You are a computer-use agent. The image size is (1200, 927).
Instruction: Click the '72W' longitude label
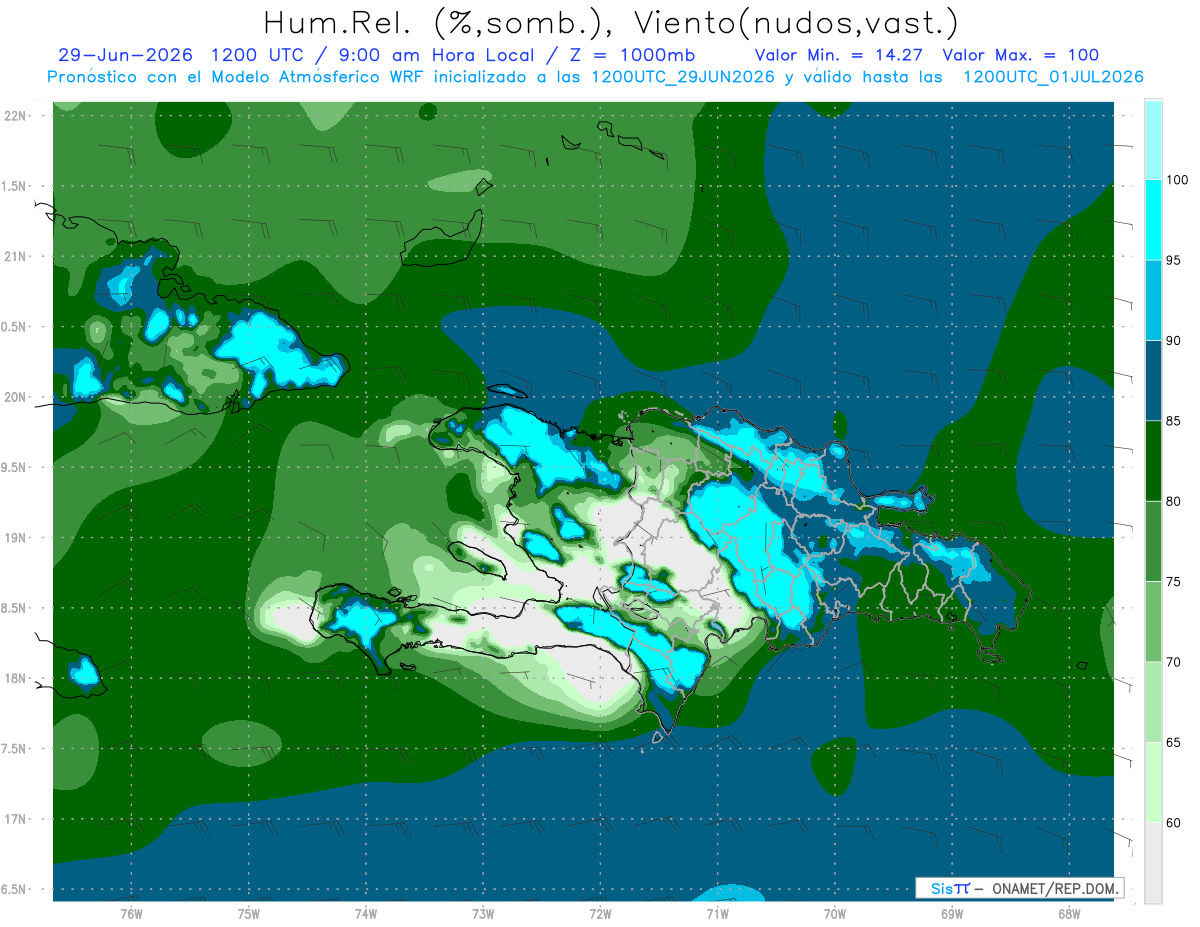pos(600,913)
